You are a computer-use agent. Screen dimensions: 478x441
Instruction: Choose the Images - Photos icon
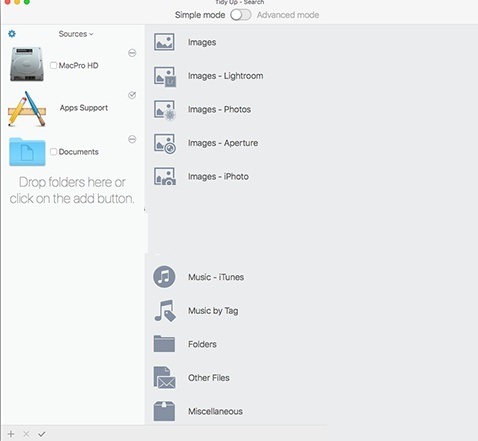point(164,110)
